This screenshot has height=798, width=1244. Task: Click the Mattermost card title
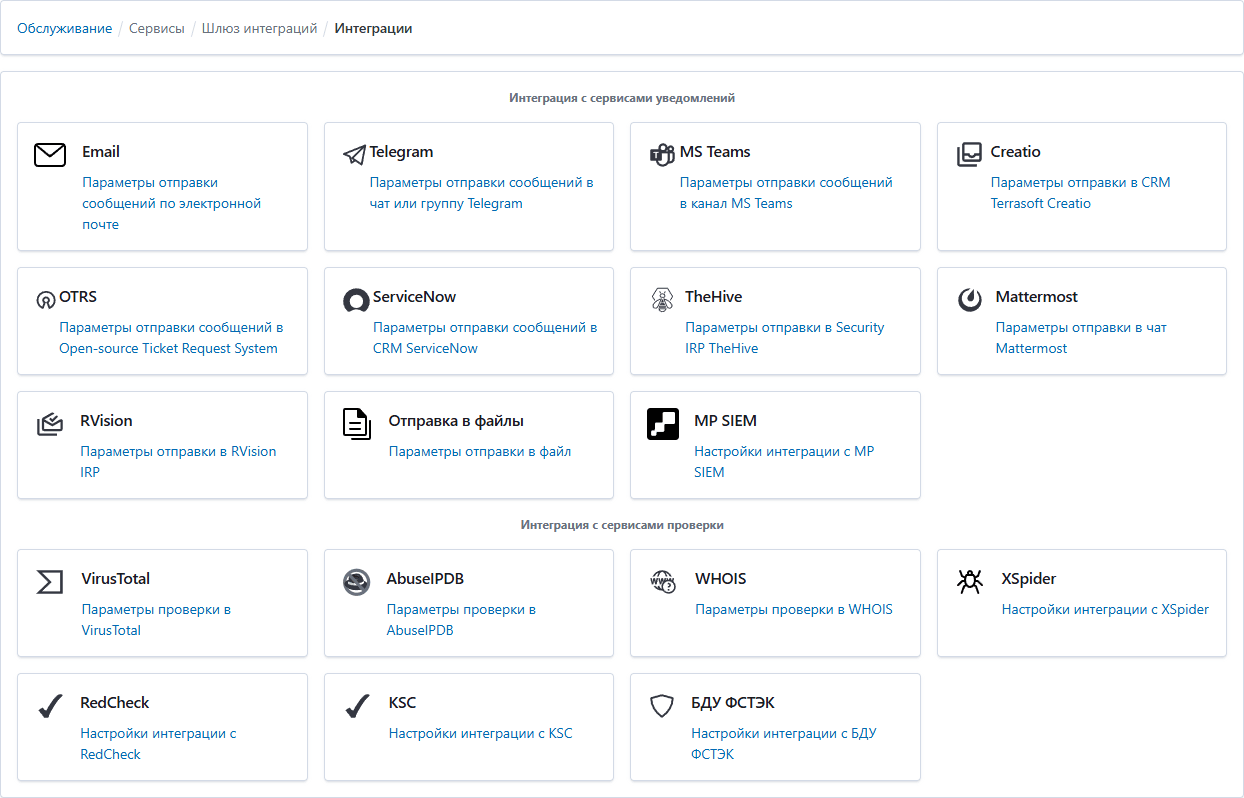pos(1037,297)
